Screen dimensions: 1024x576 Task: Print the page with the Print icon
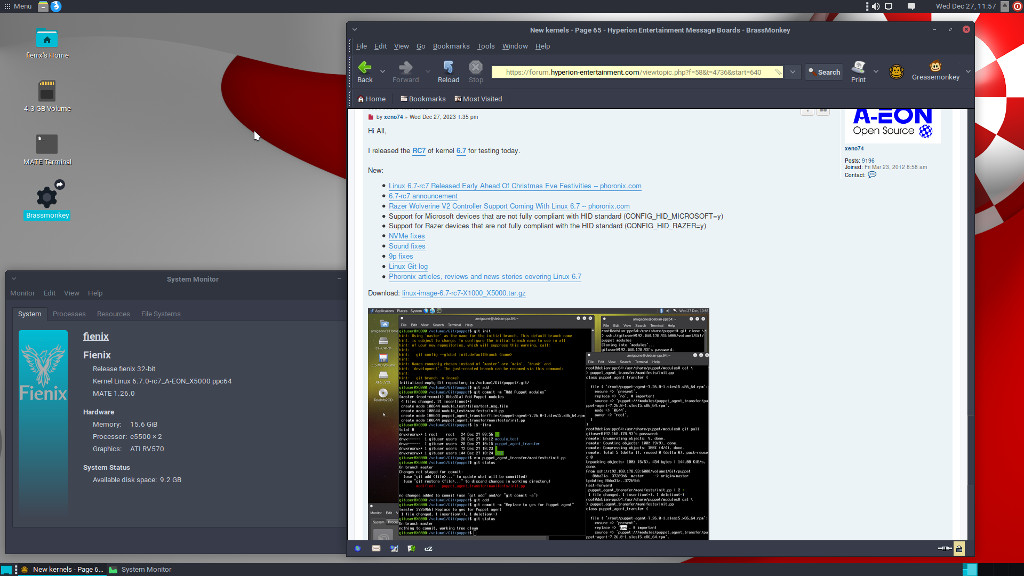(858, 71)
